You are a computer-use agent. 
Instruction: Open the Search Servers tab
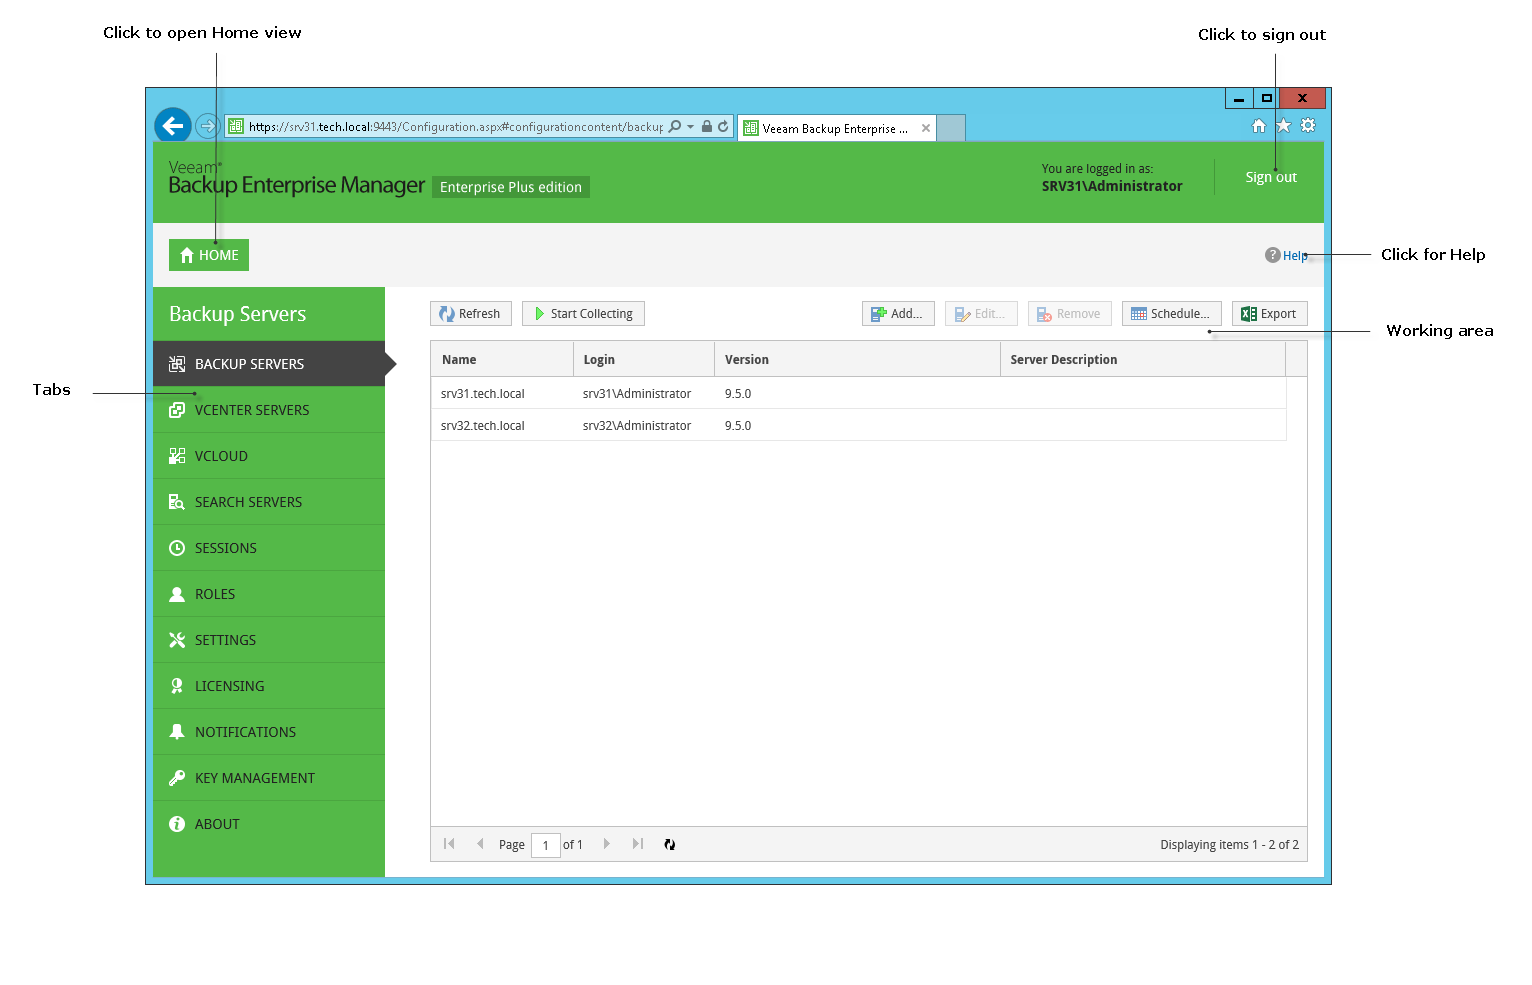point(269,502)
